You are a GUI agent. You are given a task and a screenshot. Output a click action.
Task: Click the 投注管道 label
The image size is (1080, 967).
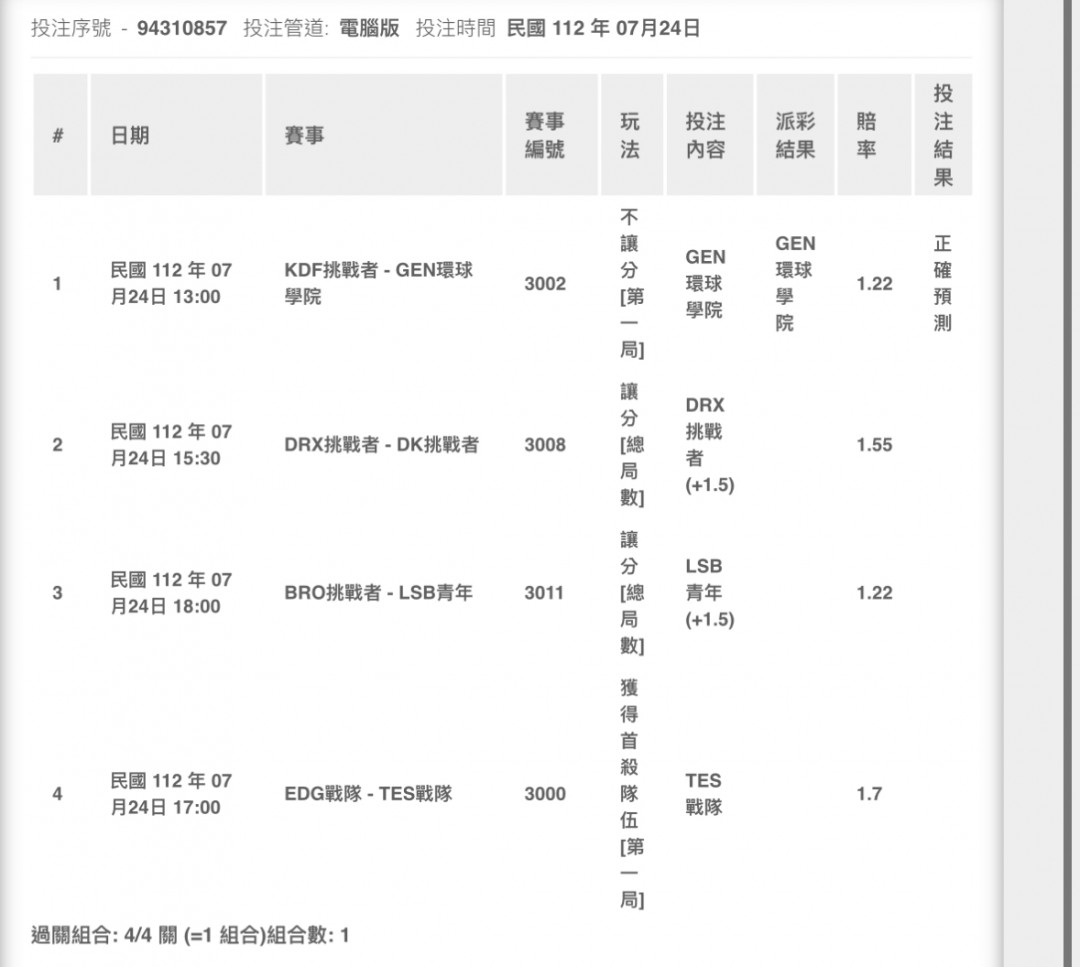[286, 28]
